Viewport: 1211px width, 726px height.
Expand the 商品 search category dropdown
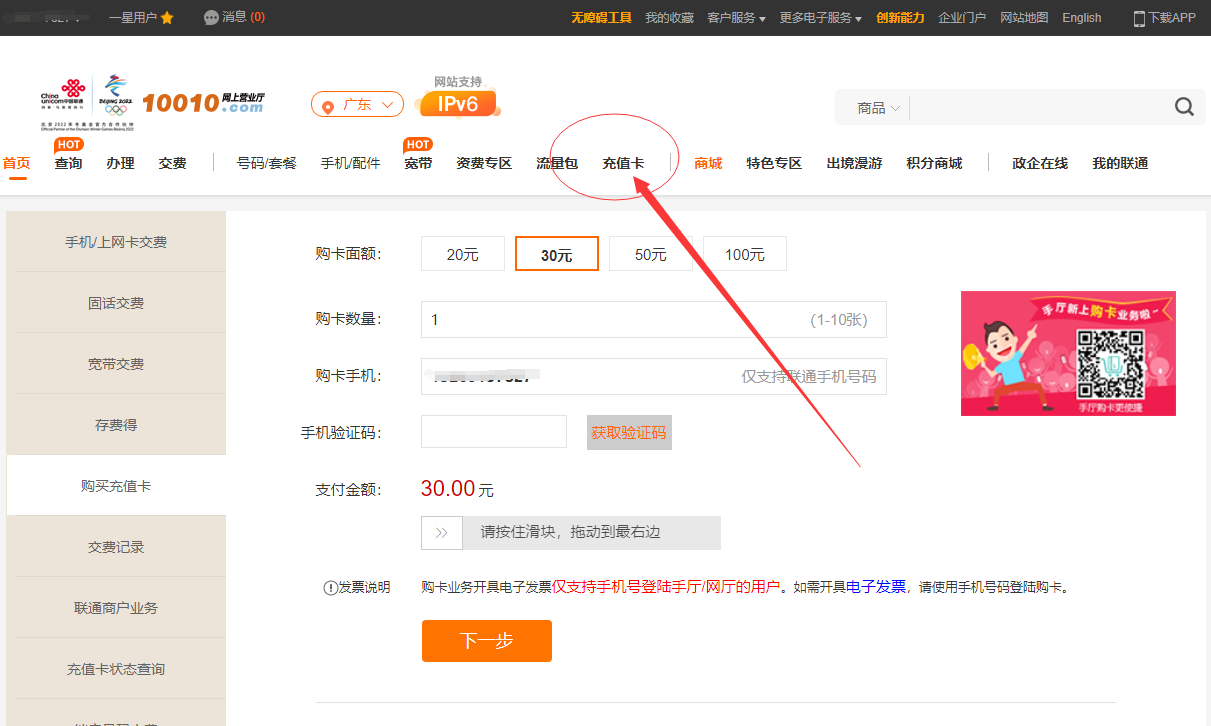(x=879, y=108)
